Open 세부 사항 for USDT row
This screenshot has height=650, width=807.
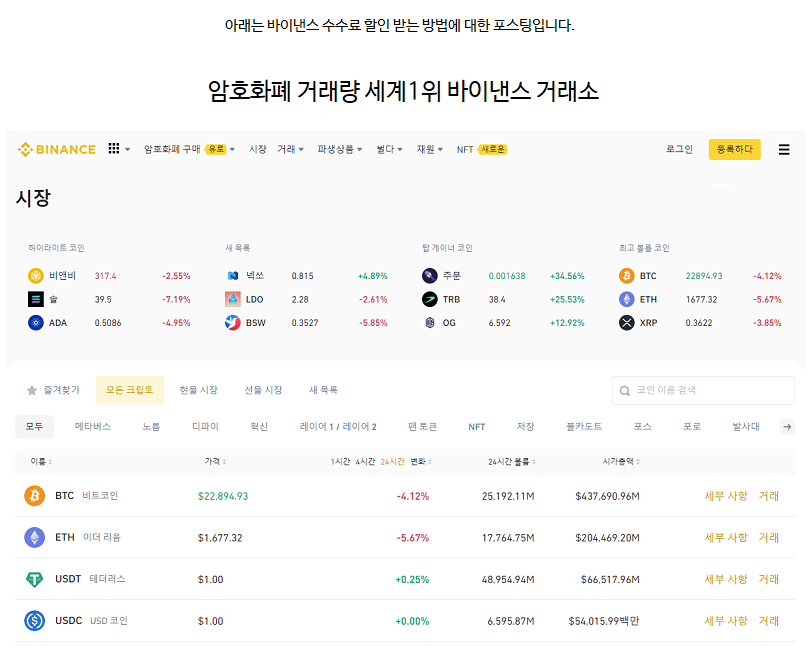(x=726, y=579)
